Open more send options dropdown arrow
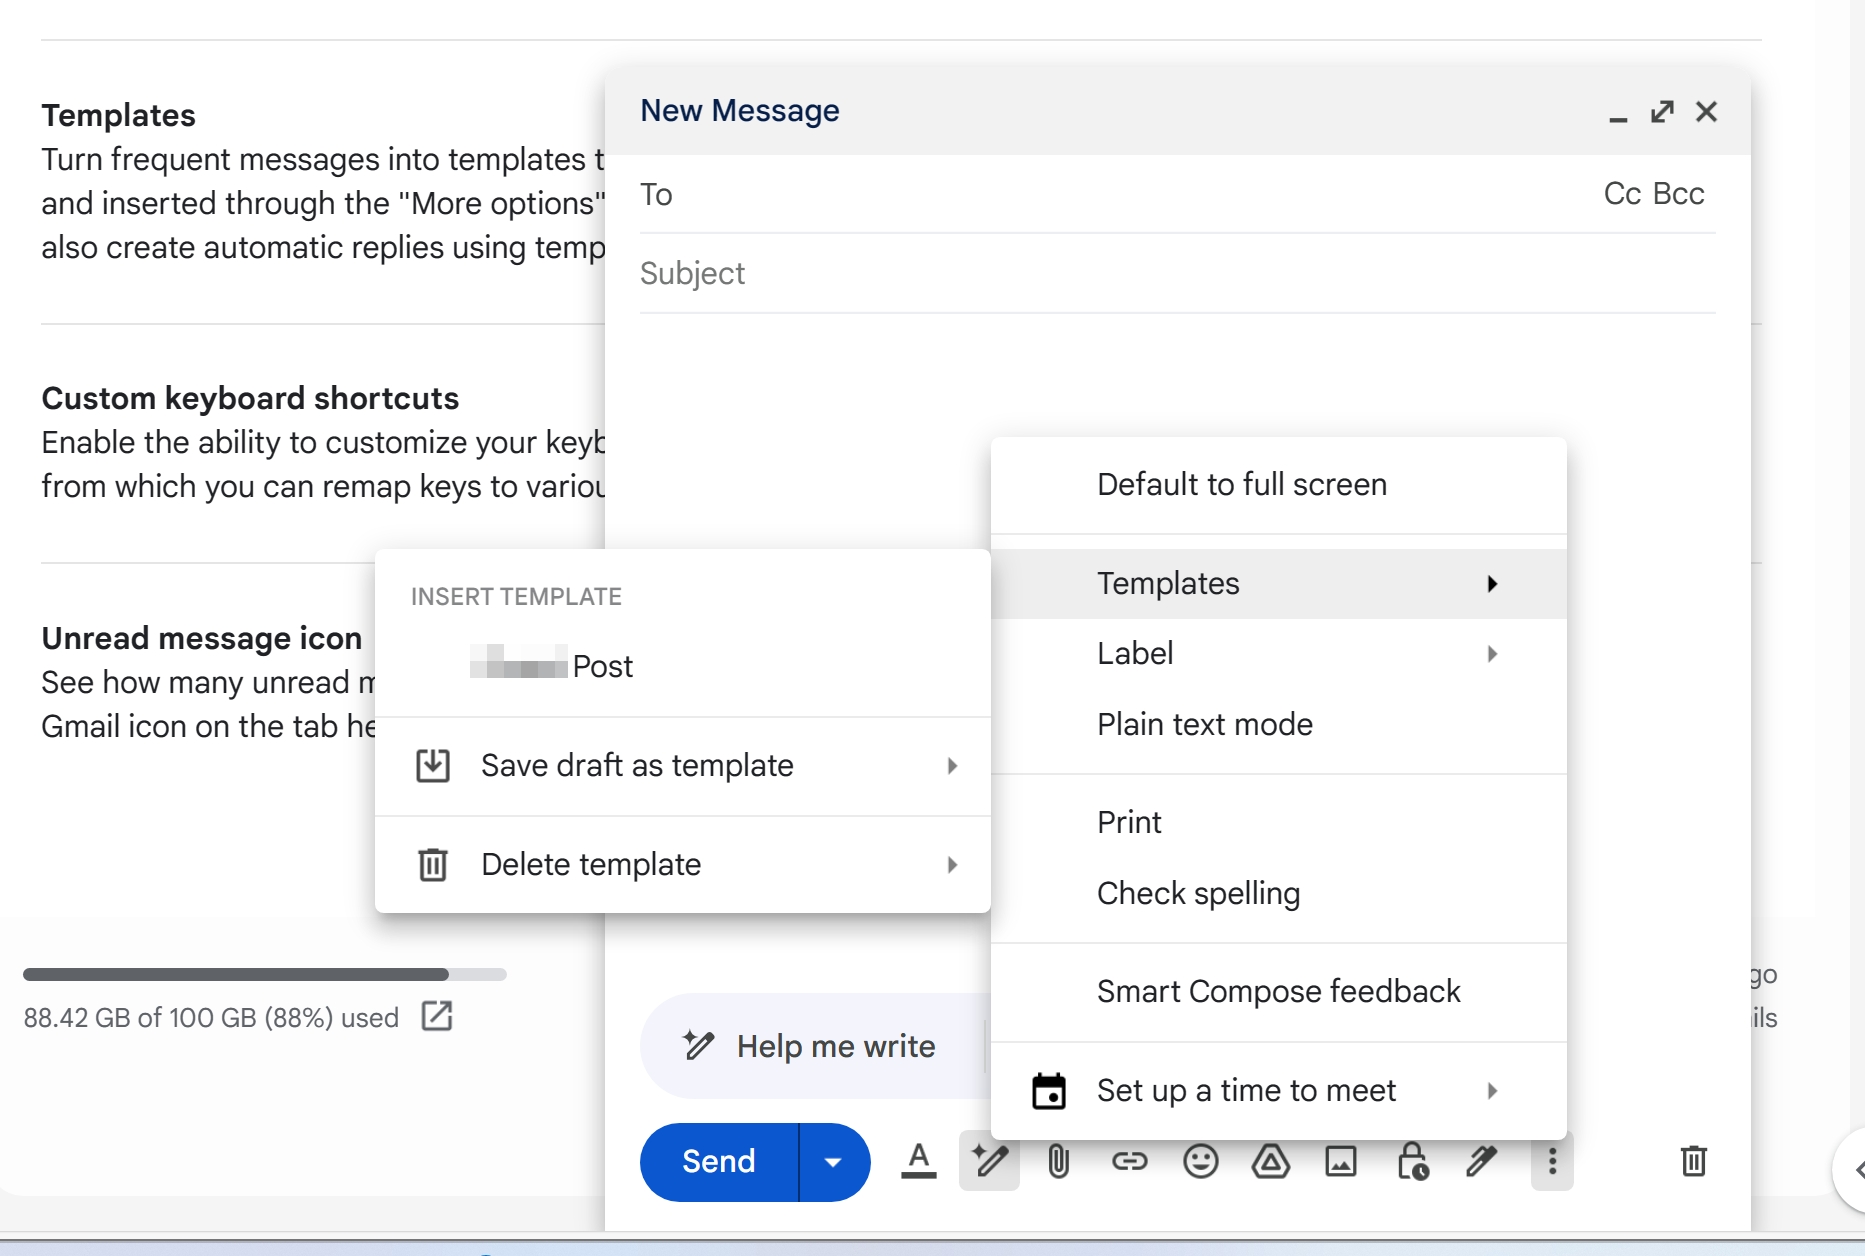This screenshot has height=1256, width=1865. pyautogui.click(x=833, y=1161)
